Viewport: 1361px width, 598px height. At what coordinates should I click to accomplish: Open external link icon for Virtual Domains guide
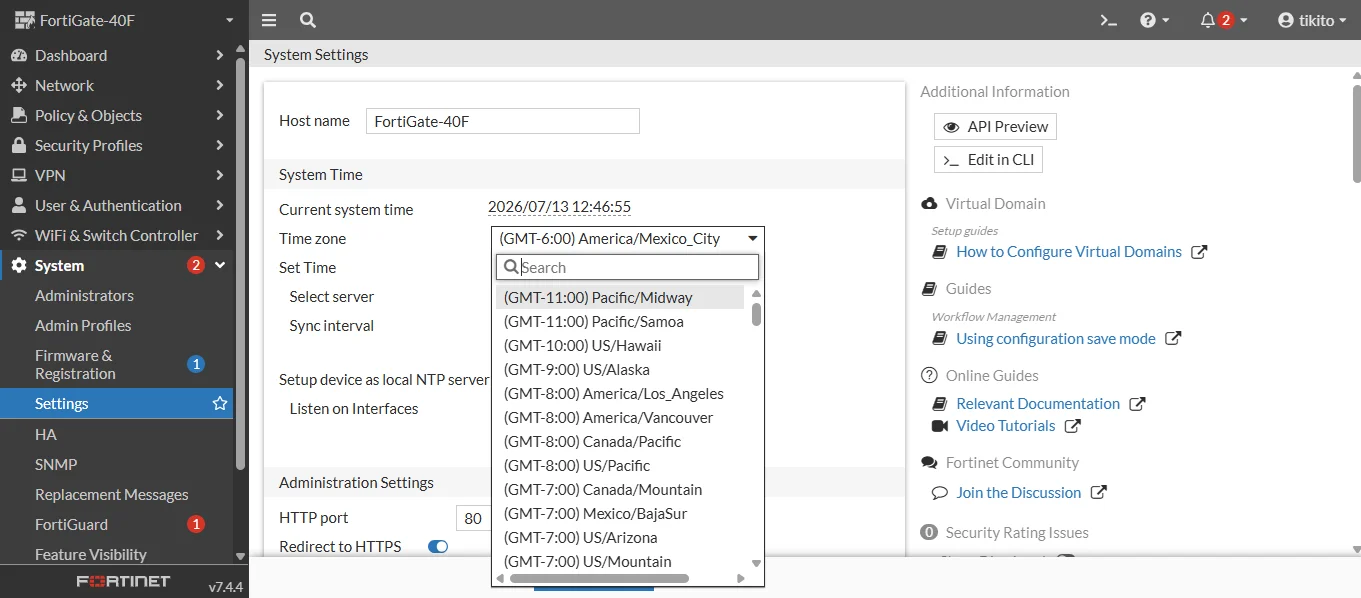pos(1200,252)
